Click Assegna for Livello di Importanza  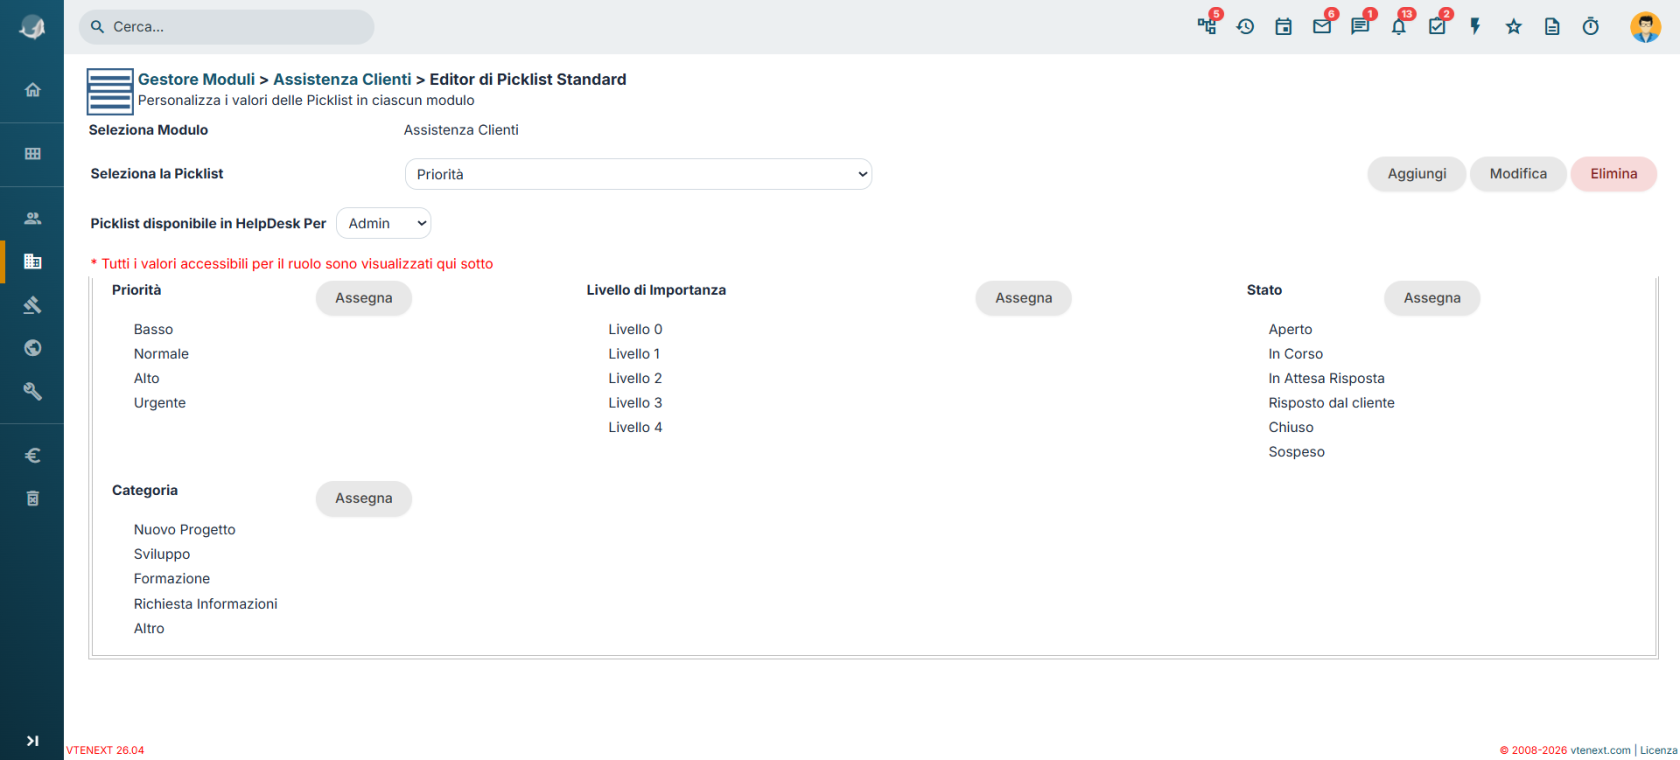click(x=1024, y=298)
